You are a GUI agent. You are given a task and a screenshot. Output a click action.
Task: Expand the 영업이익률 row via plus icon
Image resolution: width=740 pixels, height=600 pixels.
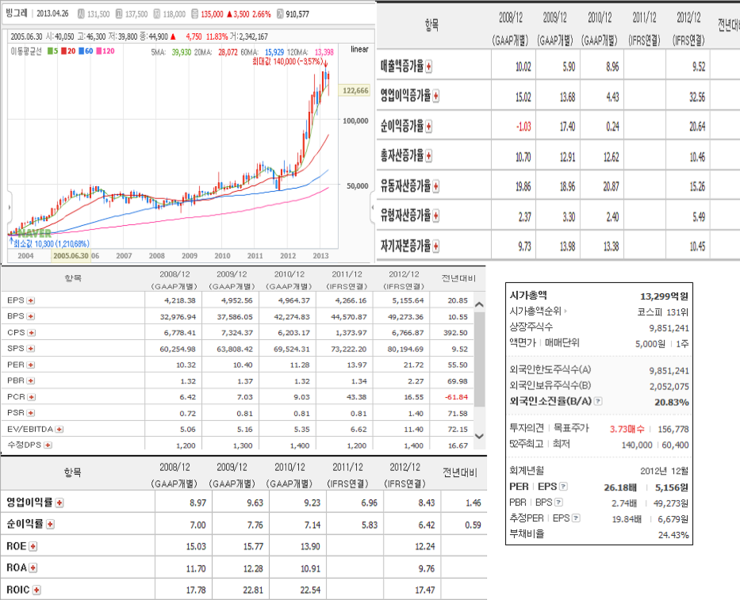[59, 503]
